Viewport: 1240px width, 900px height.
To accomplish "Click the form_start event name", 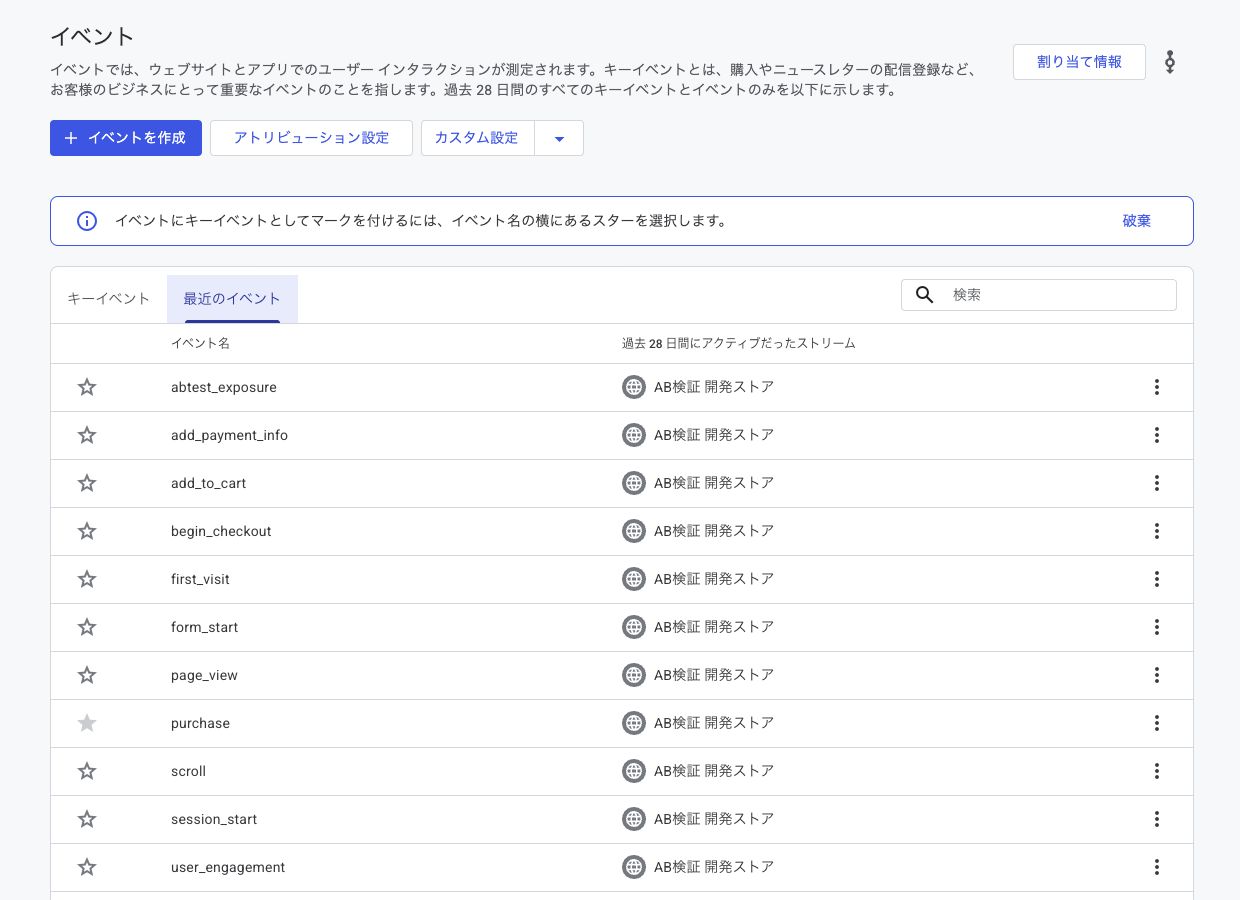I will tap(204, 627).
